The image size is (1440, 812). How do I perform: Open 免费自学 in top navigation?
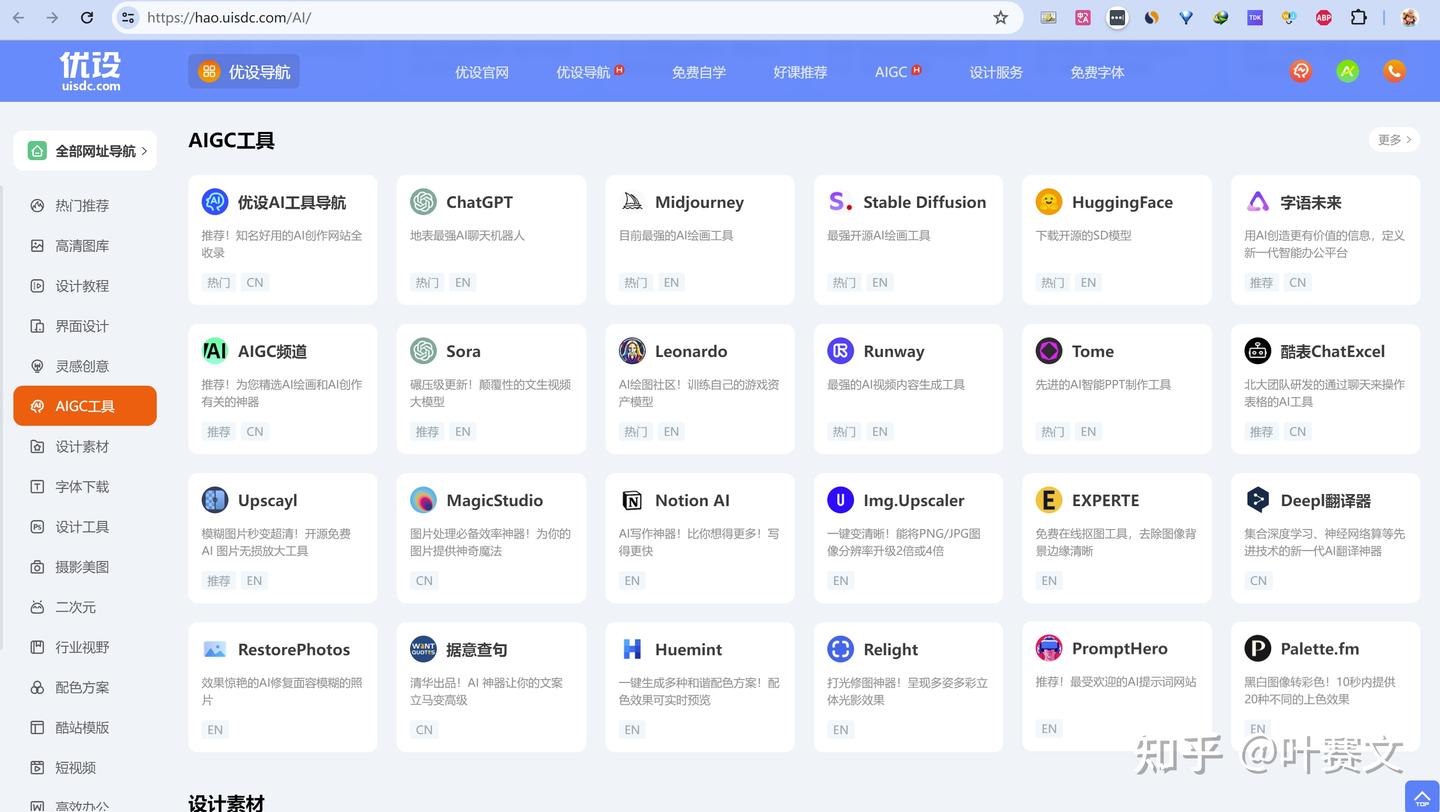pos(699,72)
